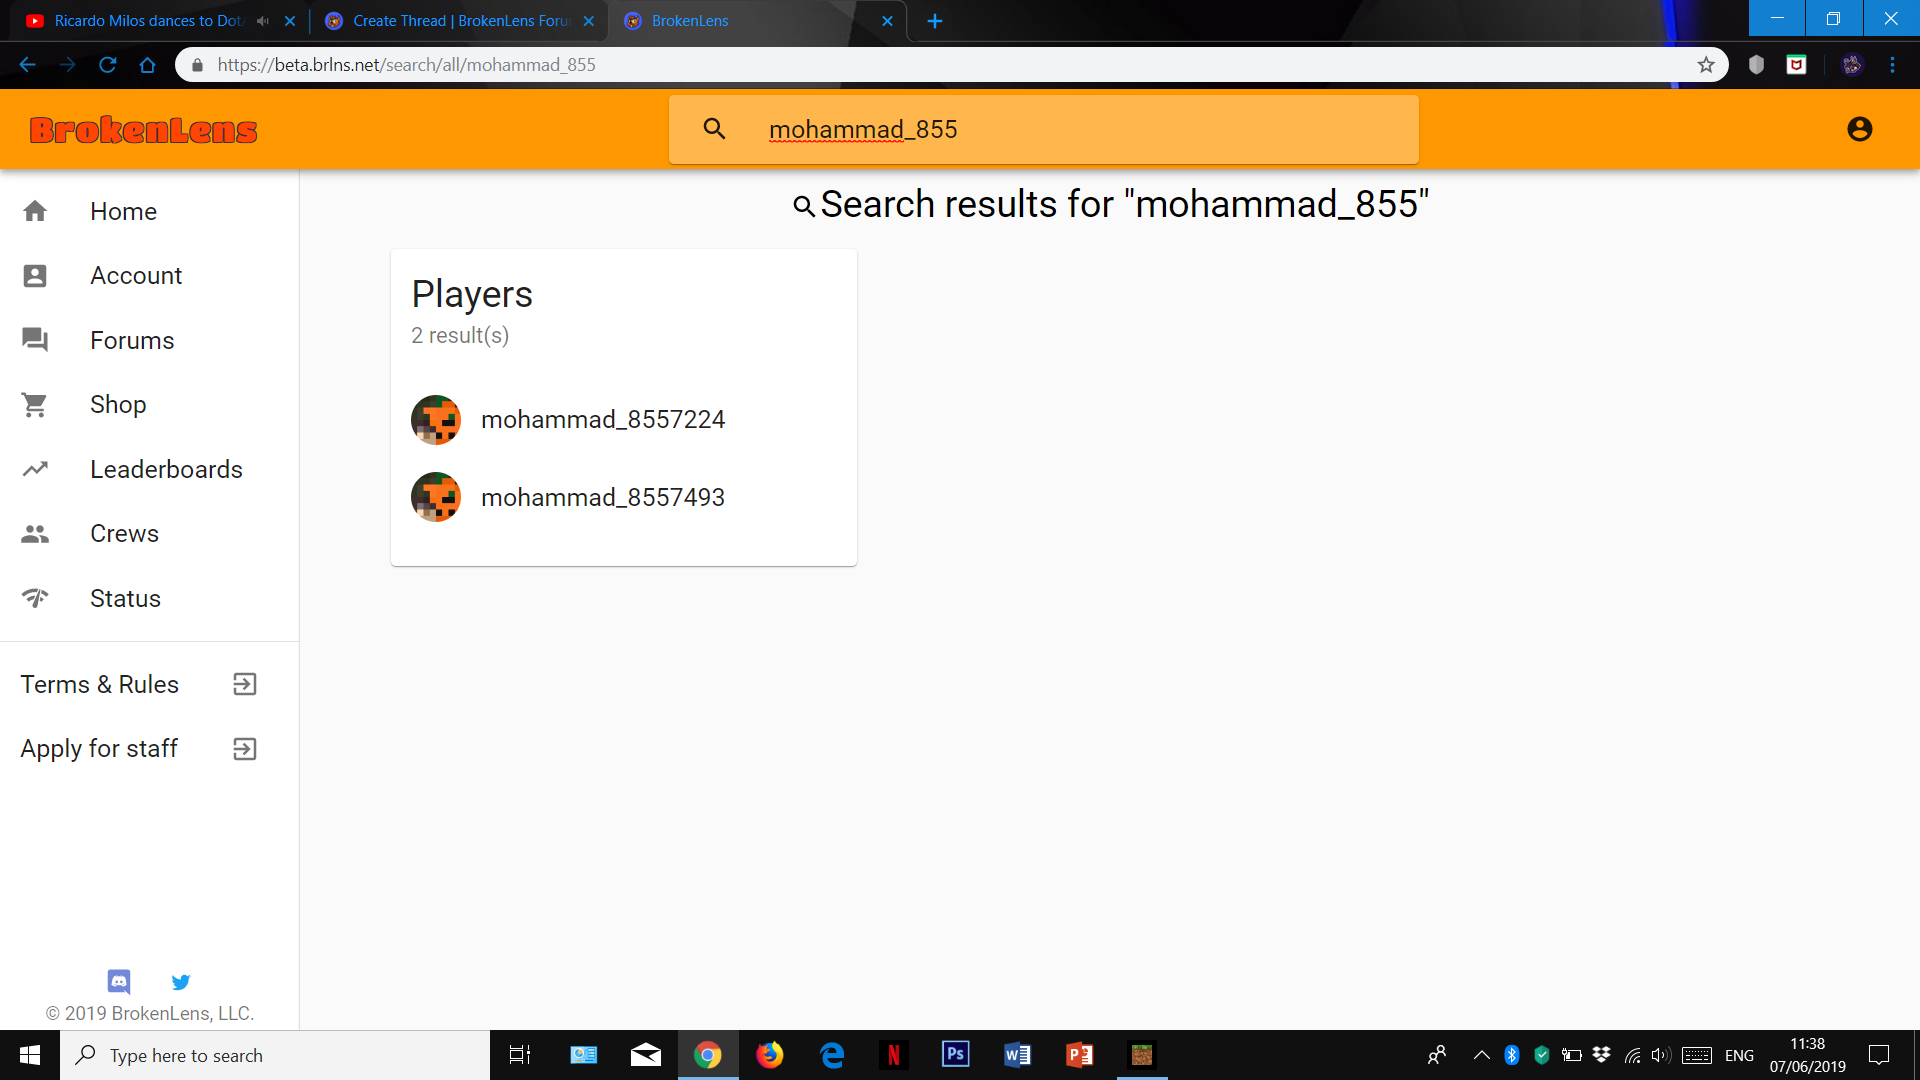Viewport: 1920px width, 1080px height.
Task: Open Crews in the sidebar
Action: [x=149, y=533]
